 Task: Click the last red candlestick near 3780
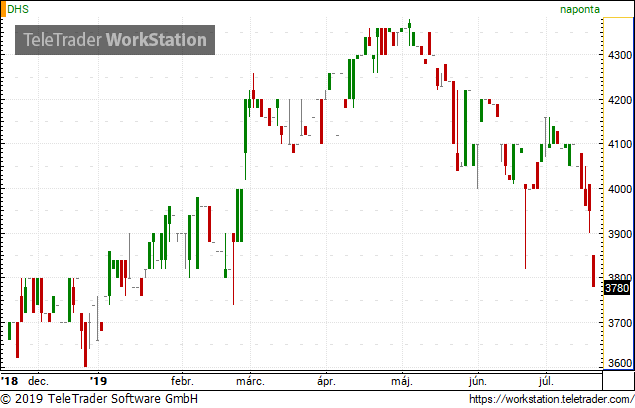(593, 271)
